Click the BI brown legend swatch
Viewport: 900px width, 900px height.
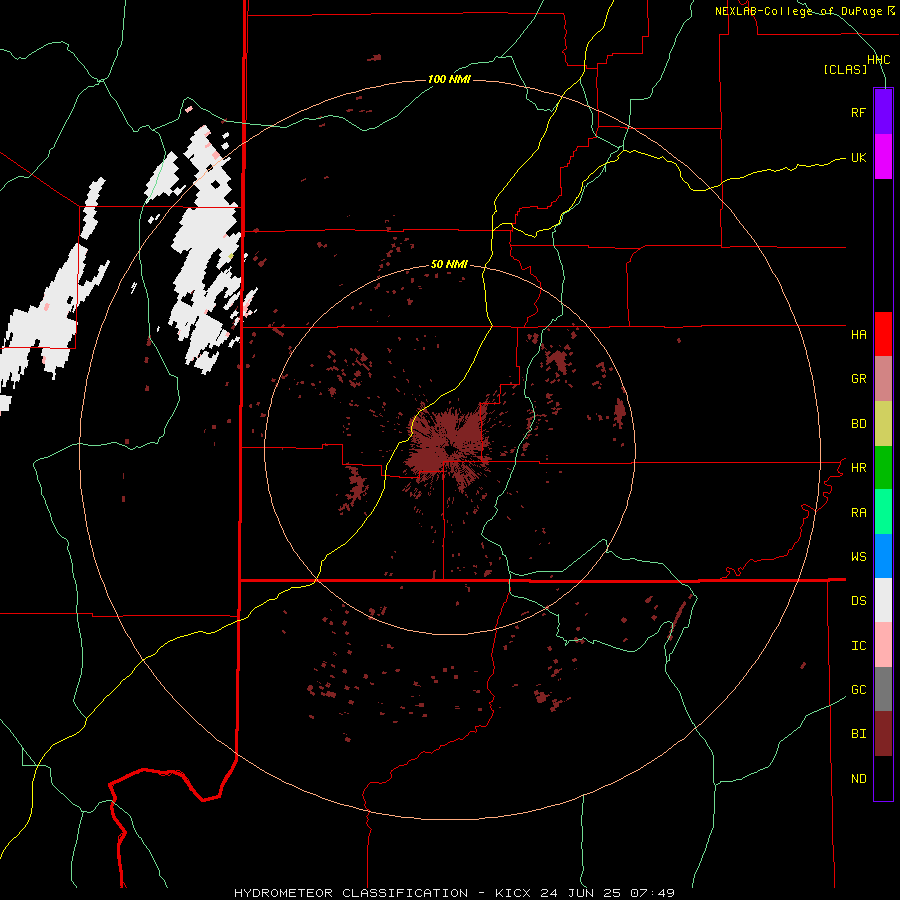(883, 734)
